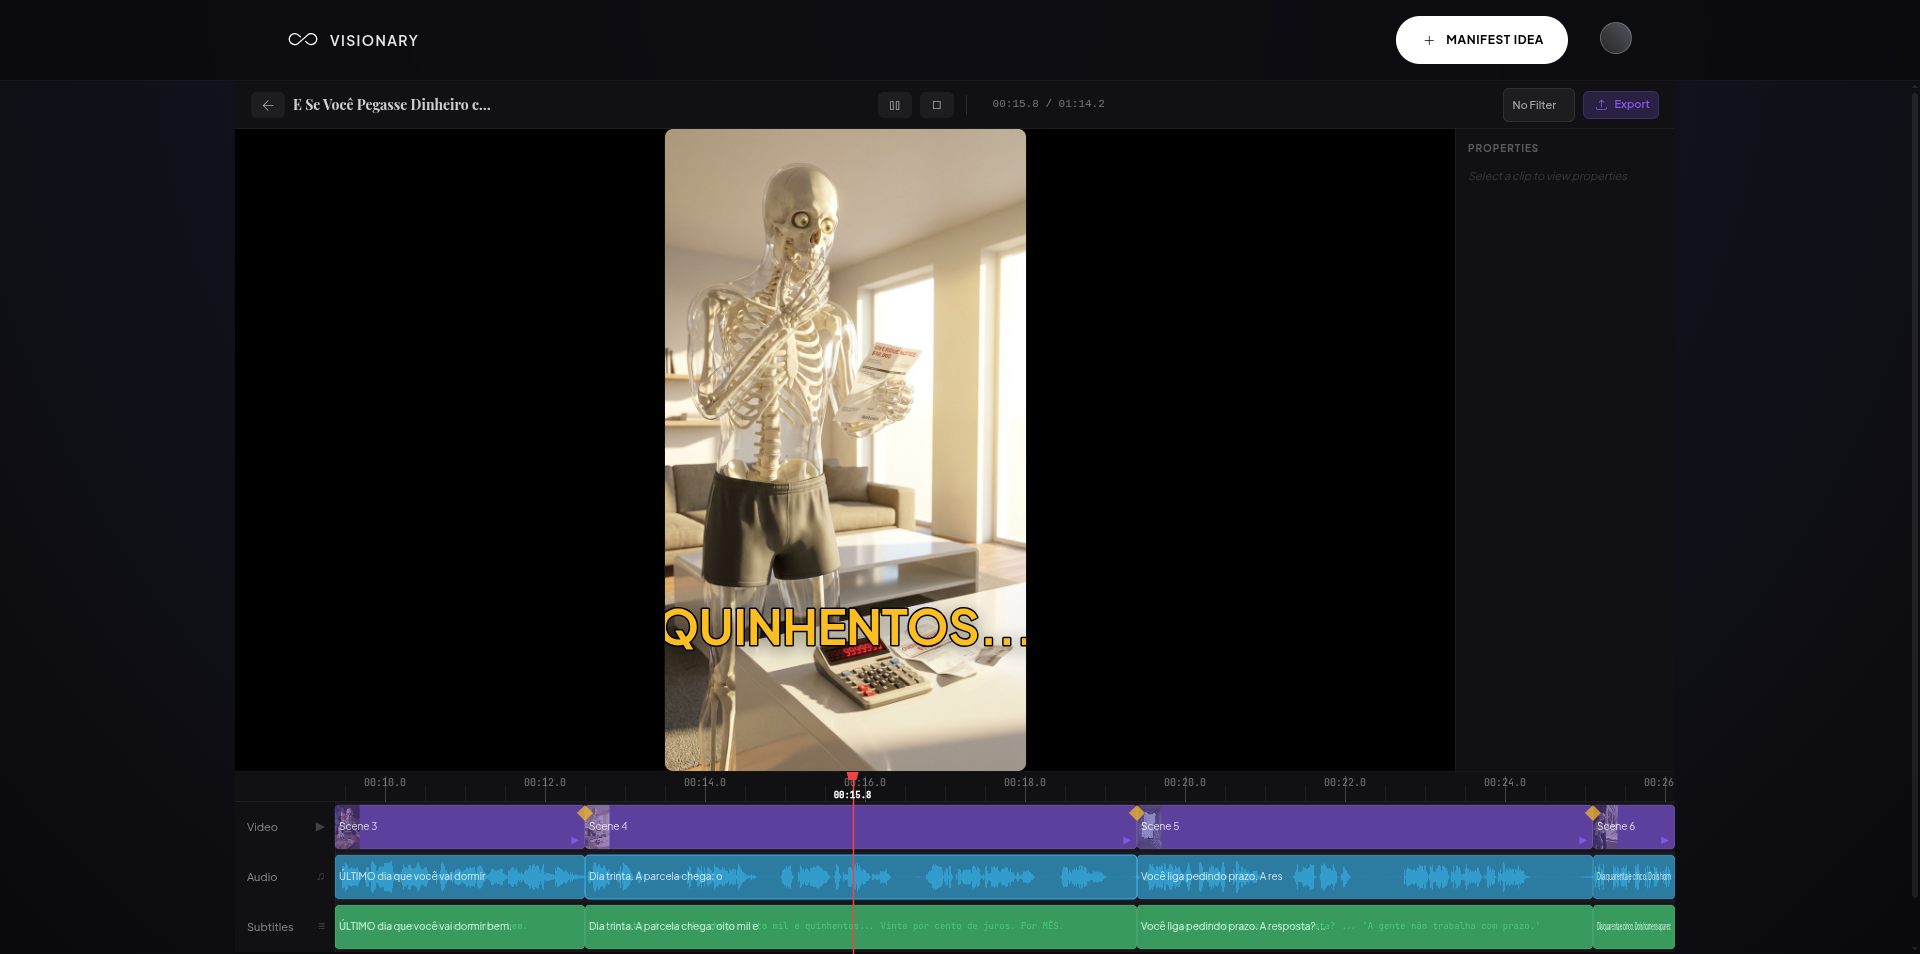This screenshot has width=1920, height=954.
Task: Select the 'Você liga pedindo prazo' audio clip
Action: click(x=1364, y=877)
